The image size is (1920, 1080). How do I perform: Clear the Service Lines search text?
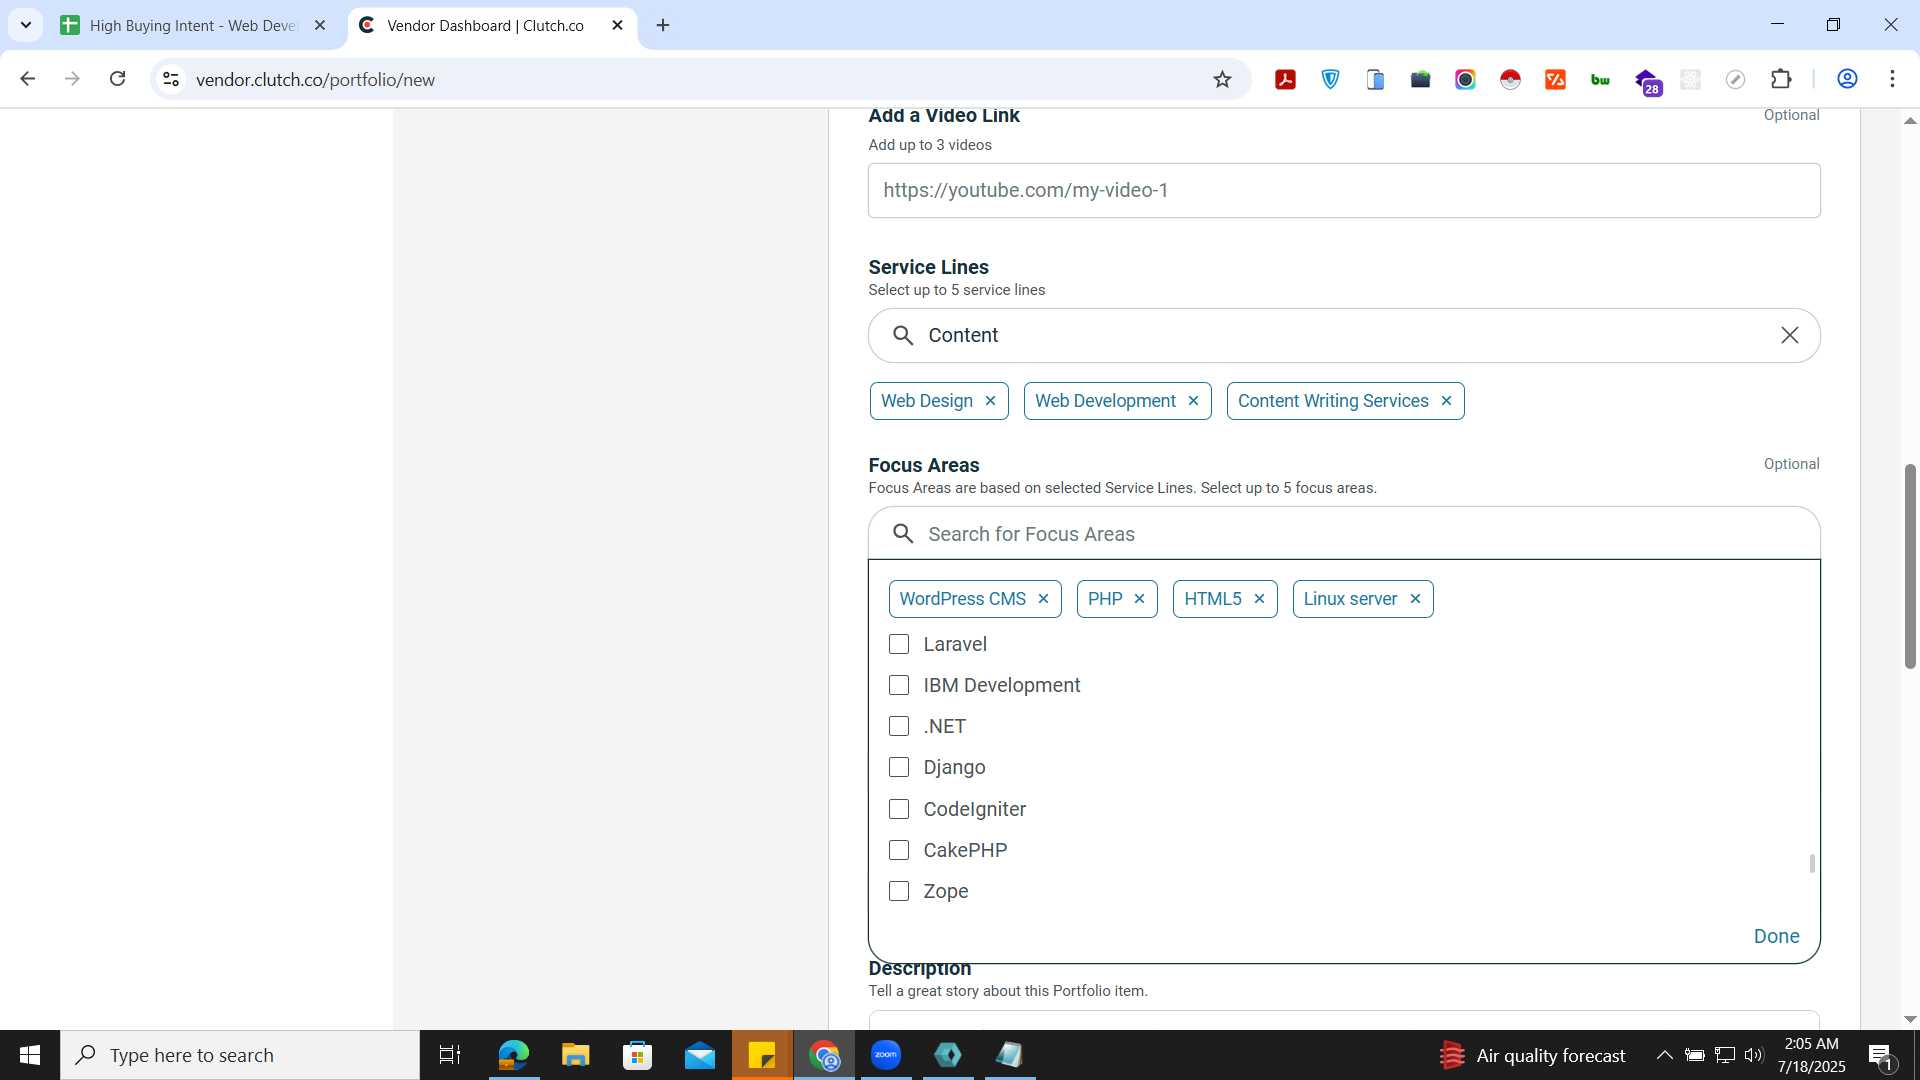point(1789,336)
